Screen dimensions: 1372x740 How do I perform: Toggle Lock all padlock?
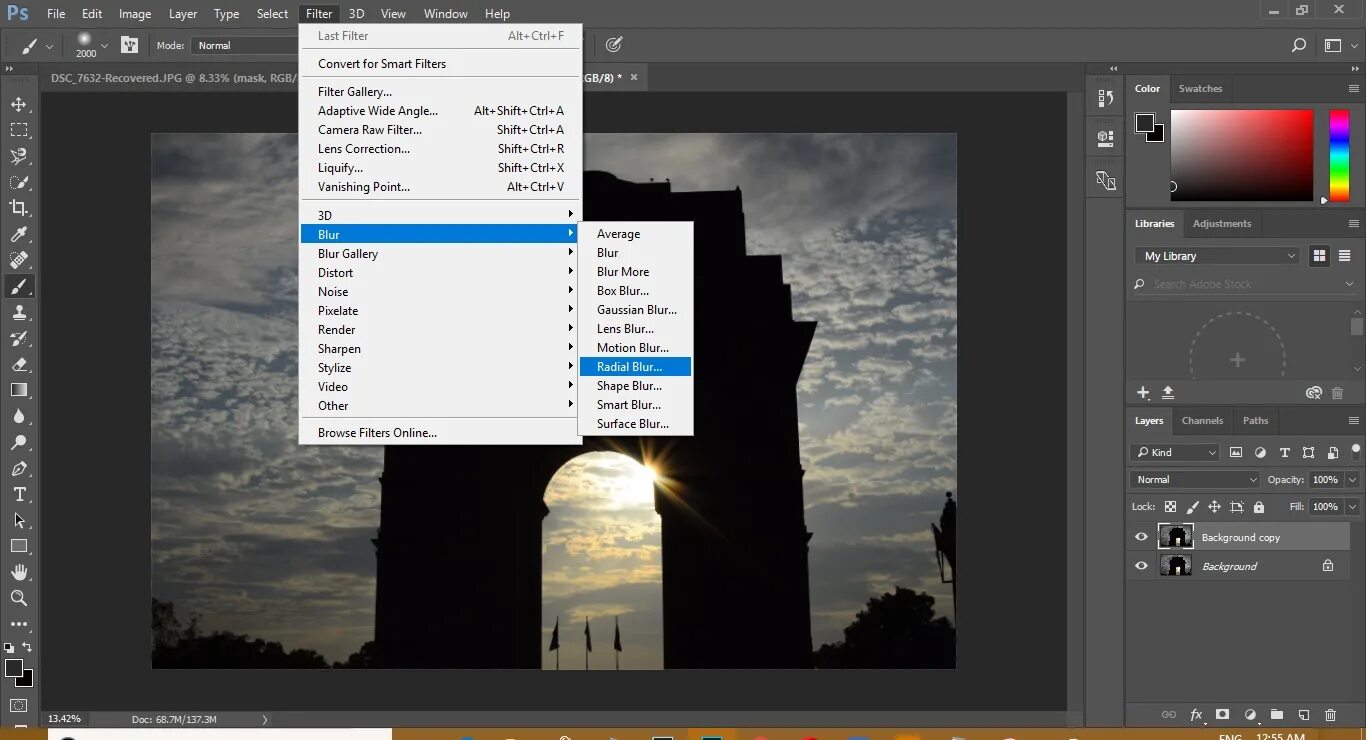(1258, 507)
